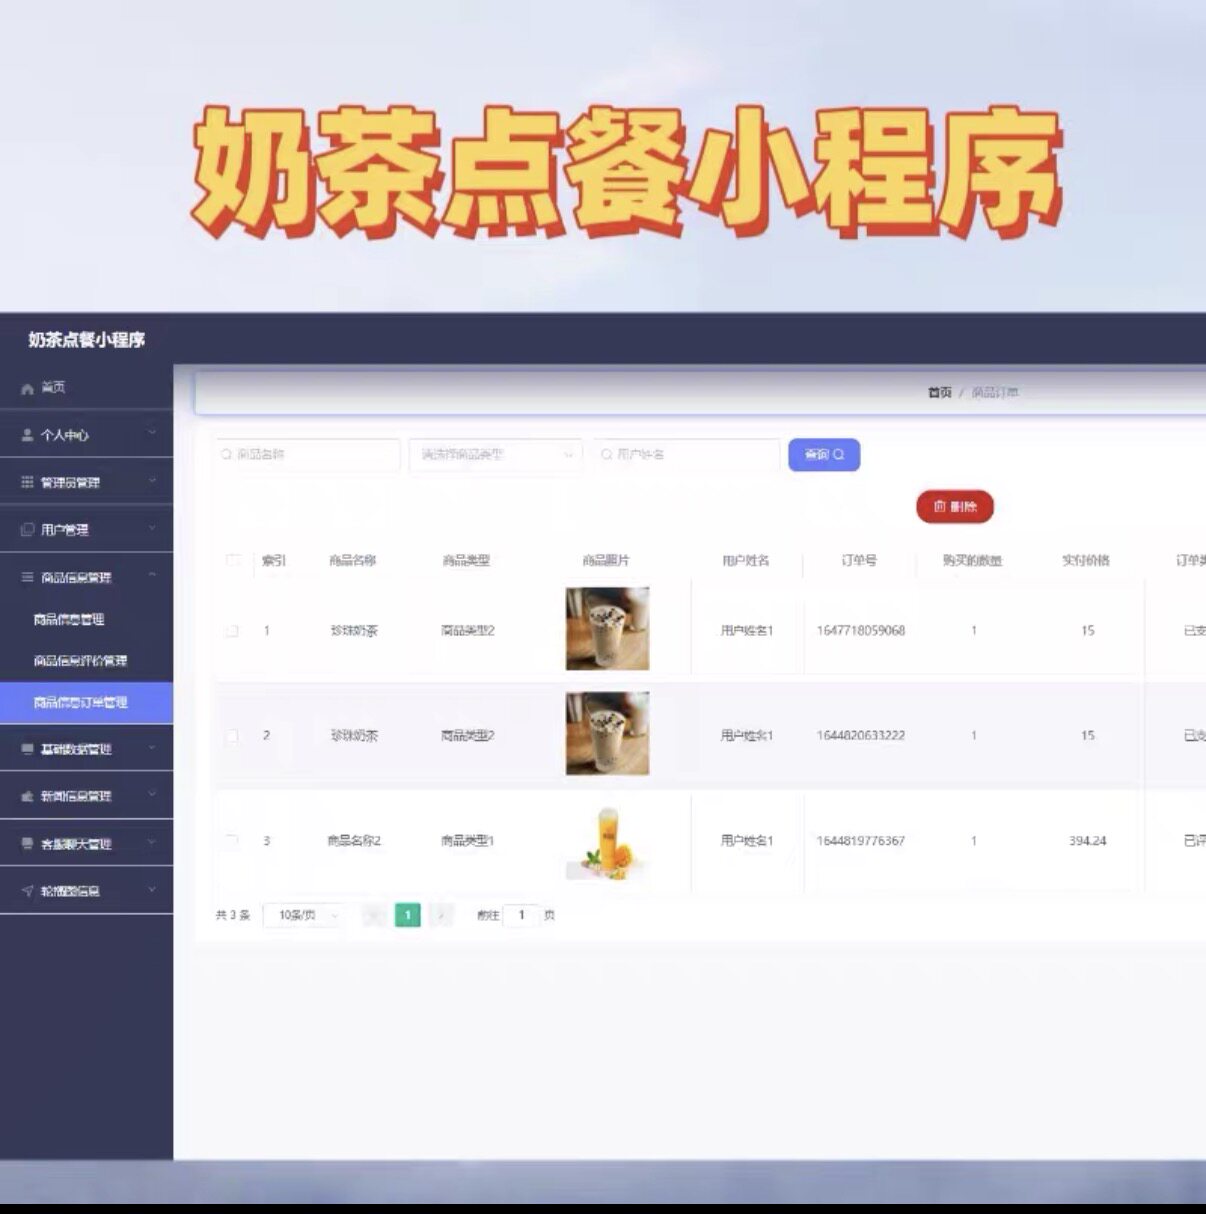Open row 1 milk tea thumbnail

608,629
